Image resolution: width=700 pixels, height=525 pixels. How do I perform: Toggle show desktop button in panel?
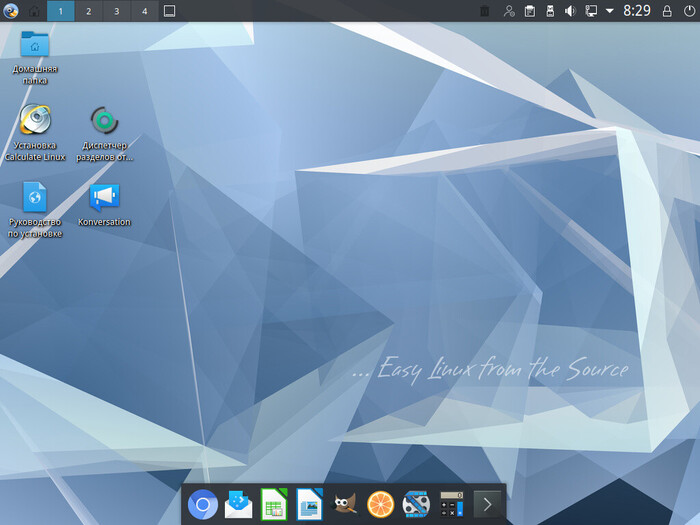pos(169,11)
